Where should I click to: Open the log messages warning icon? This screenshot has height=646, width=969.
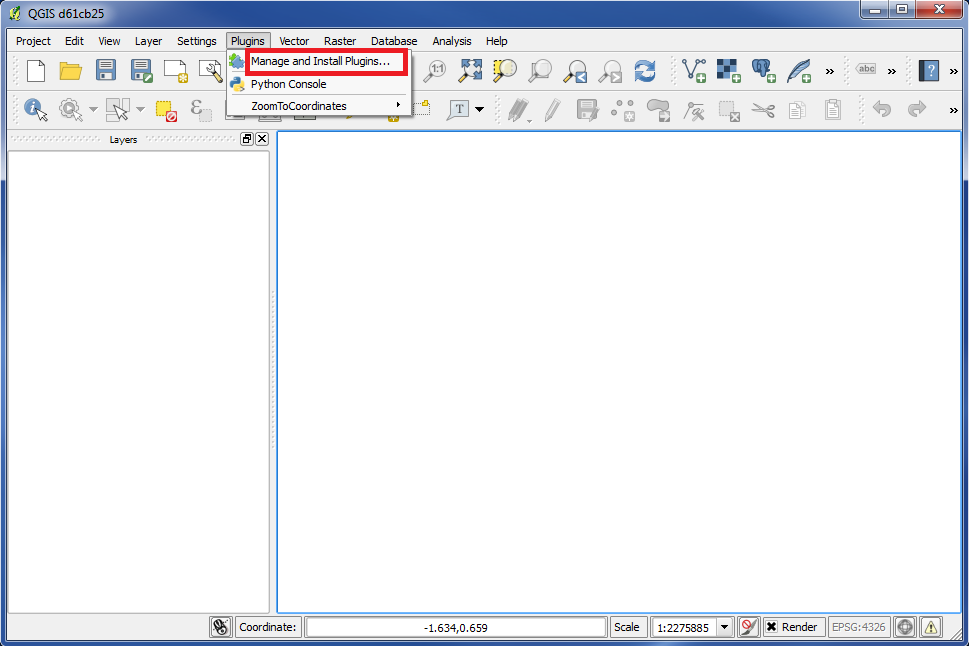point(931,627)
